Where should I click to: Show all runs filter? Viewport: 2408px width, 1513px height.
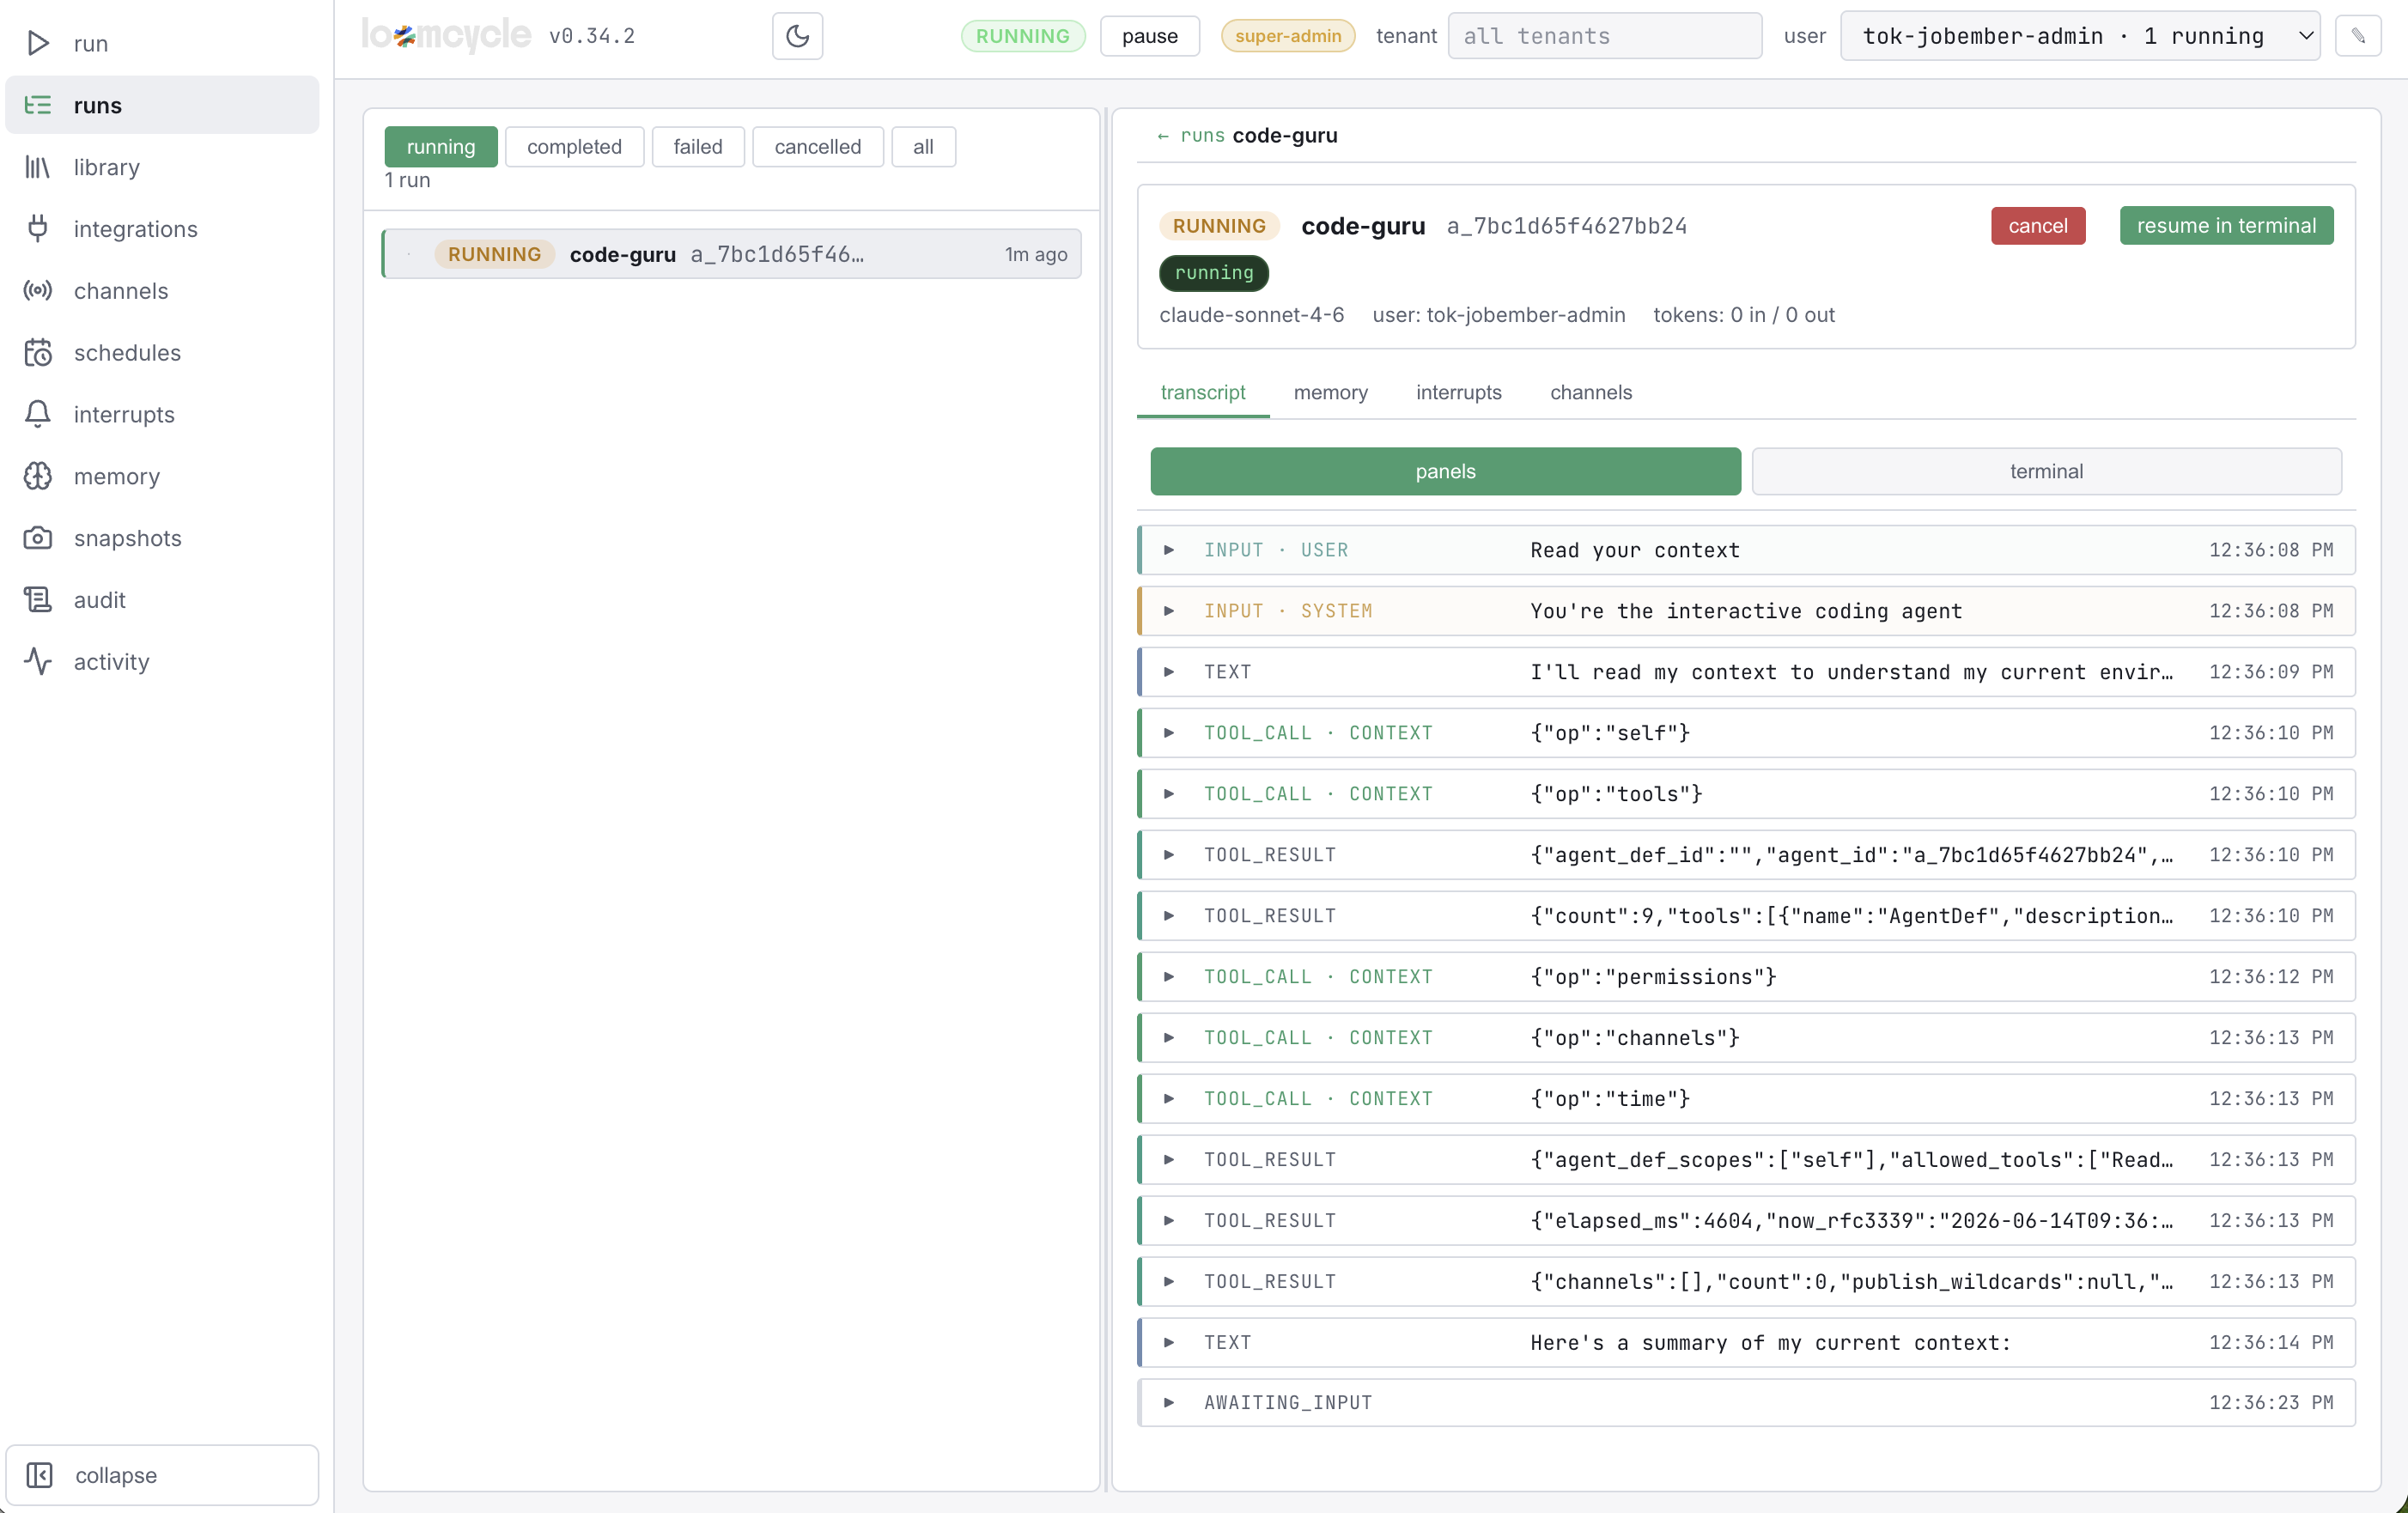coord(923,147)
